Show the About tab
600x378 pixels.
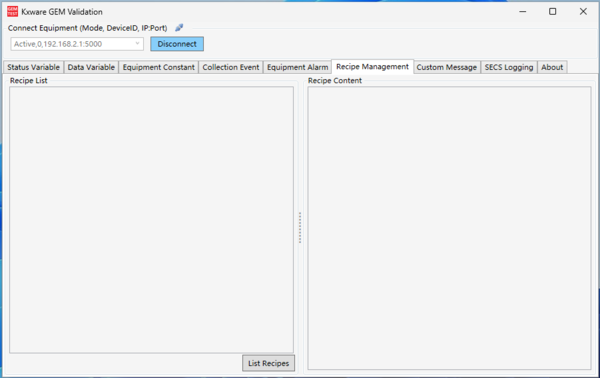pos(552,67)
